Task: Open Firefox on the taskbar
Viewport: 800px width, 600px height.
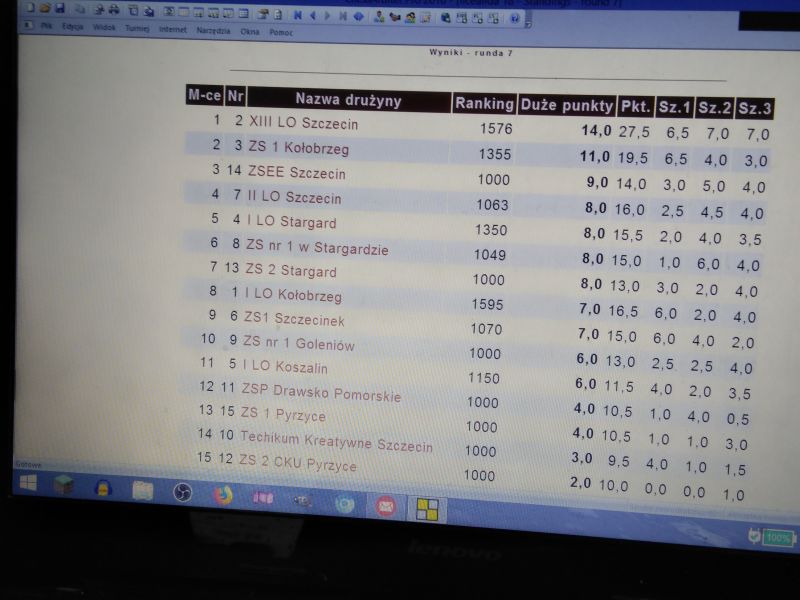Action: [x=223, y=495]
